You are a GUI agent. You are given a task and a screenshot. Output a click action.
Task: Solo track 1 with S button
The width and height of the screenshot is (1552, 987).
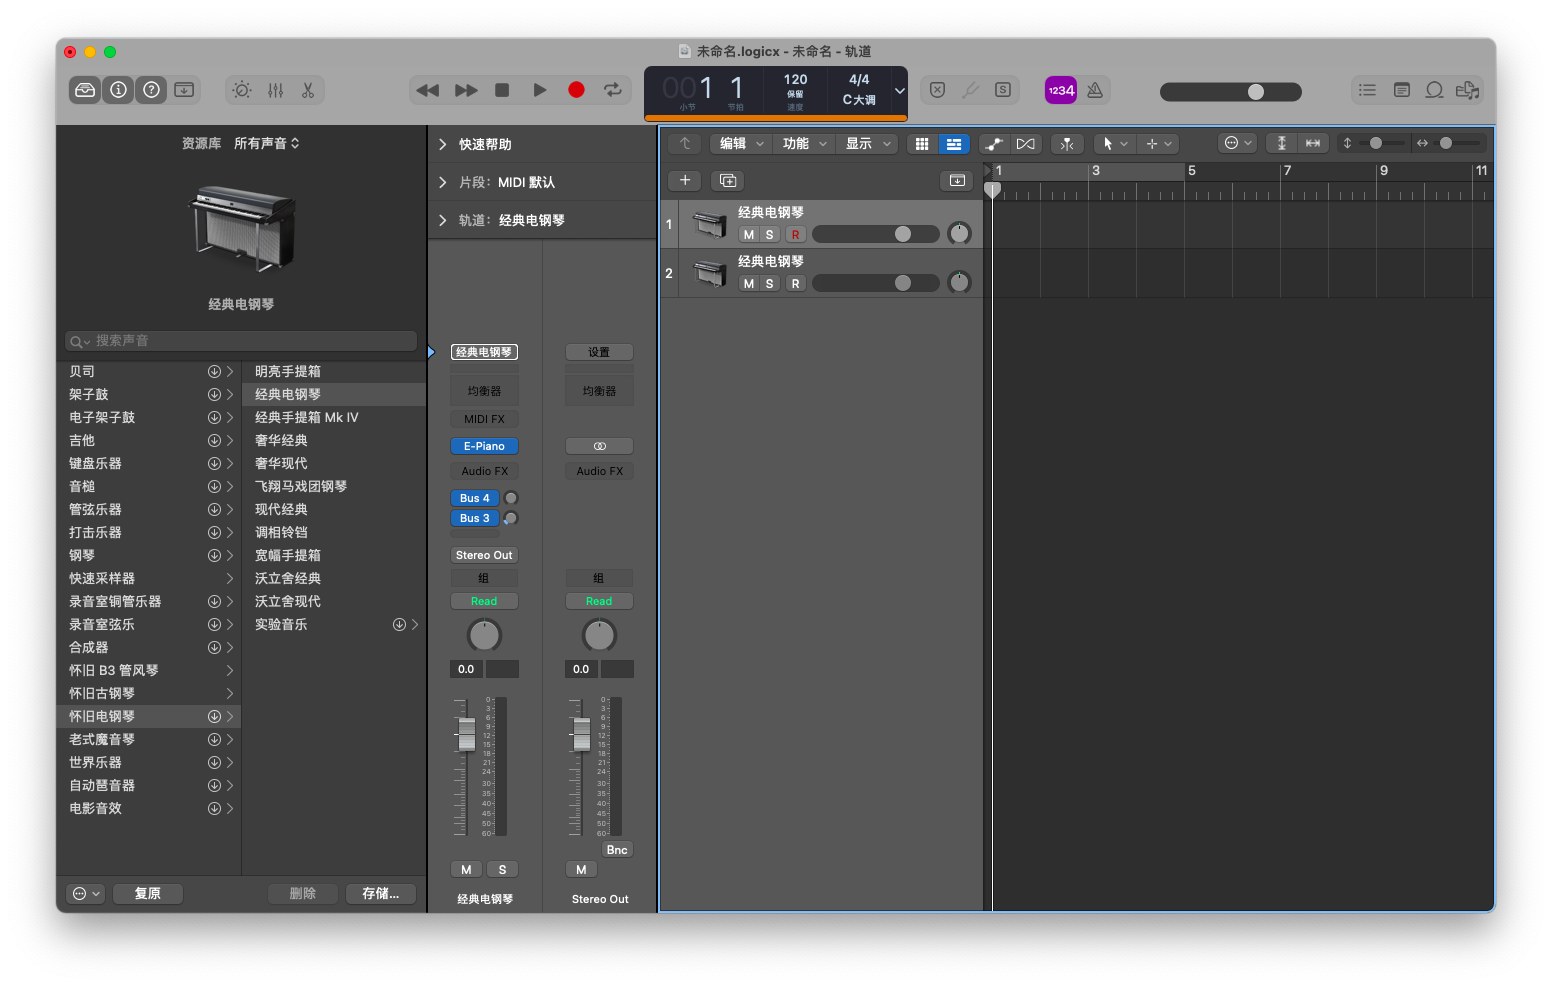pyautogui.click(x=769, y=235)
